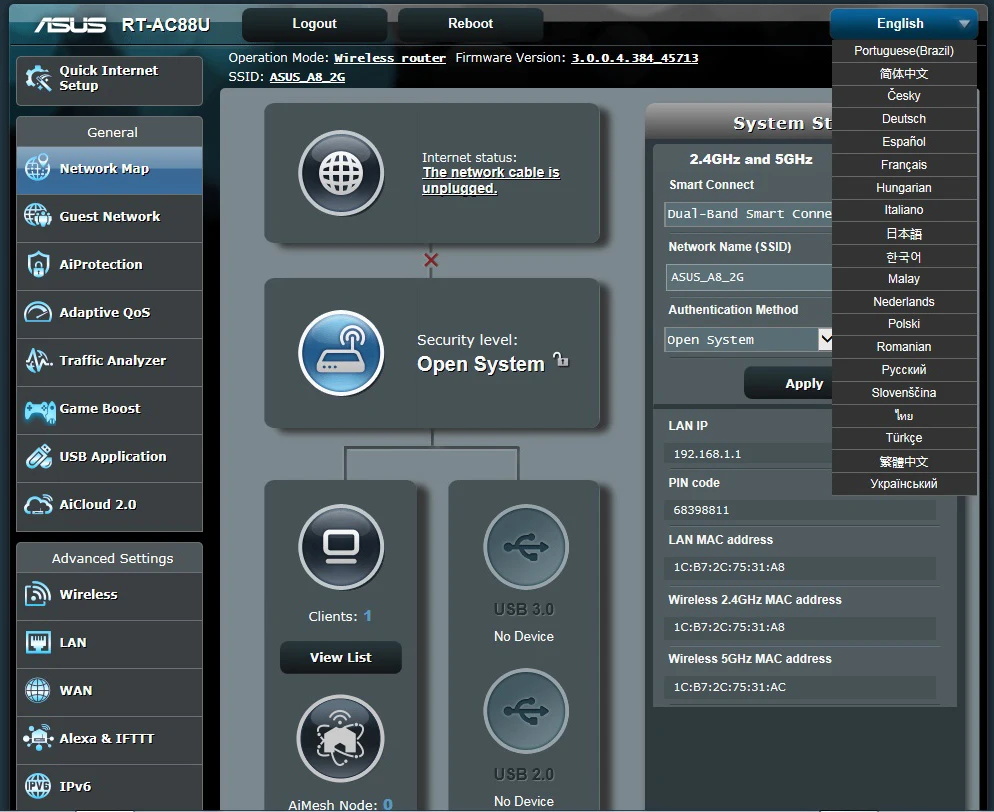Image resolution: width=994 pixels, height=812 pixels.
Task: Click the AiMesh Node icon
Action: click(340, 738)
